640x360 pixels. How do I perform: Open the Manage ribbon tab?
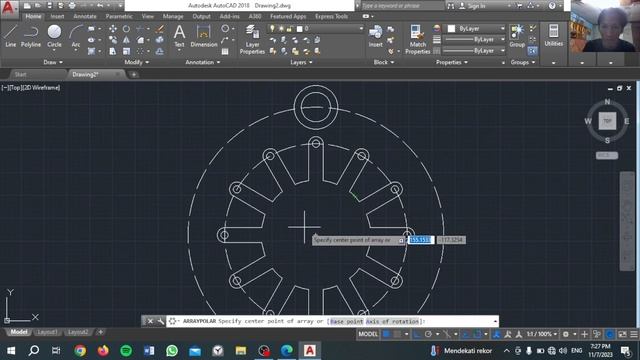point(173,16)
